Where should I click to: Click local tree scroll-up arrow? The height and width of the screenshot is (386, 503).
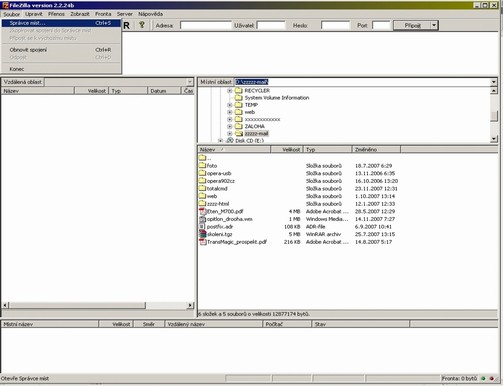pyautogui.click(x=494, y=91)
